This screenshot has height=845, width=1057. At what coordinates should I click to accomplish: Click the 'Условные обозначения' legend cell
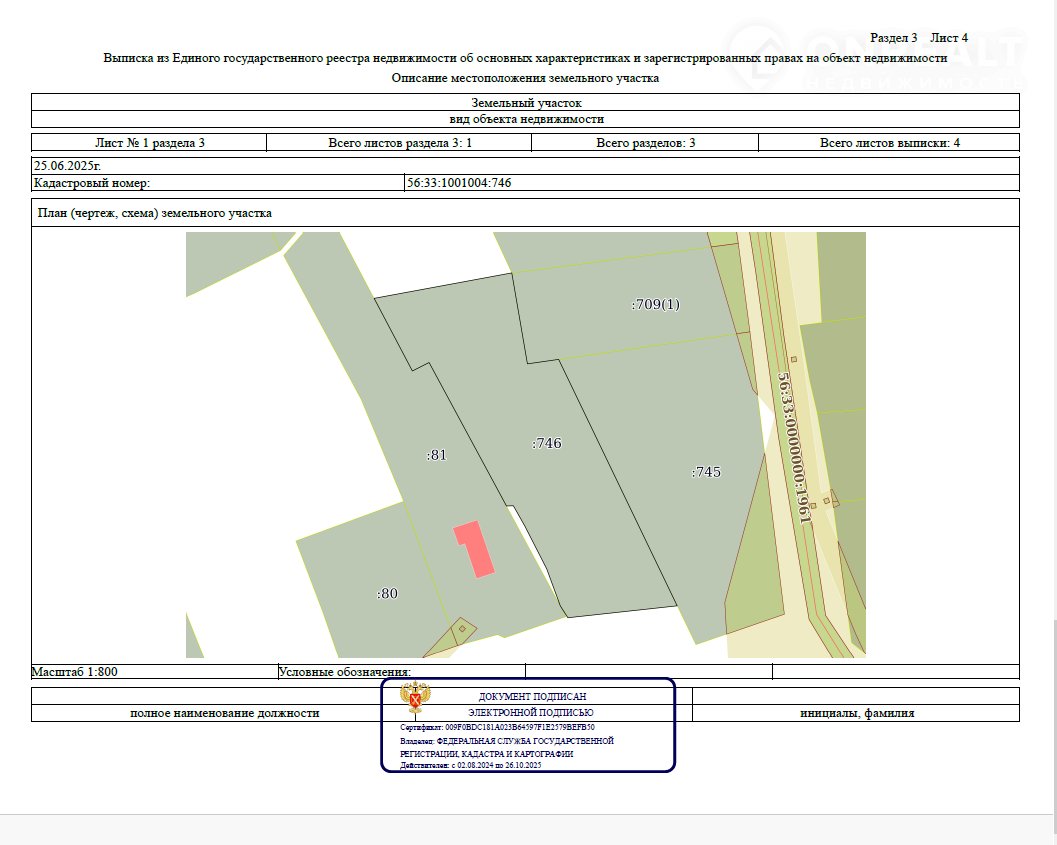click(345, 672)
